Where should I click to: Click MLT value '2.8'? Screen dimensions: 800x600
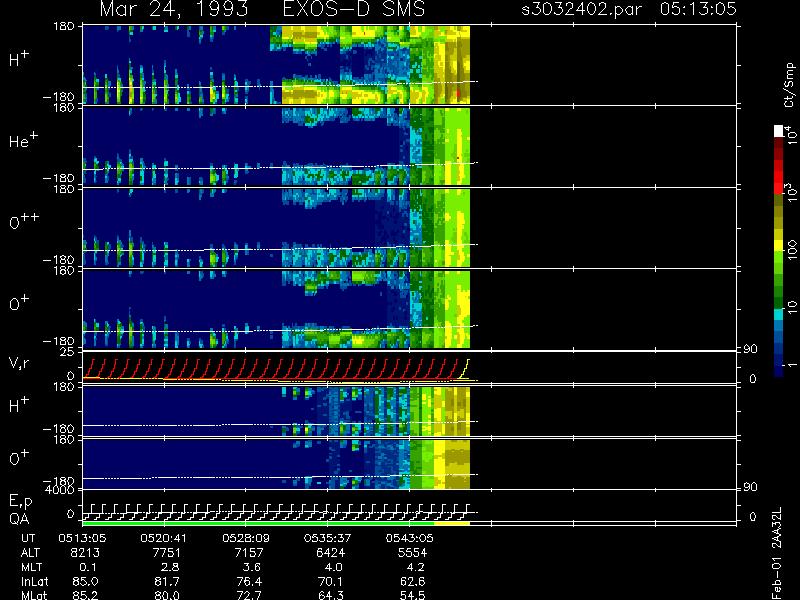170,567
